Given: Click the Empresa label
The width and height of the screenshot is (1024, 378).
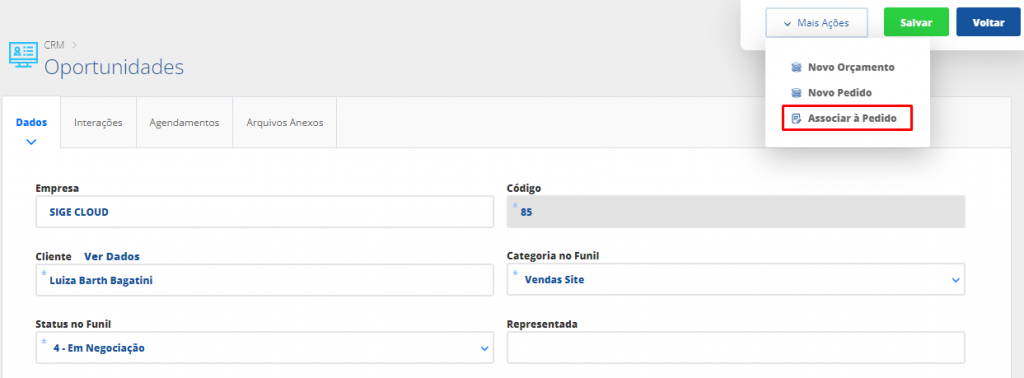Looking at the screenshot, I should coord(57,188).
